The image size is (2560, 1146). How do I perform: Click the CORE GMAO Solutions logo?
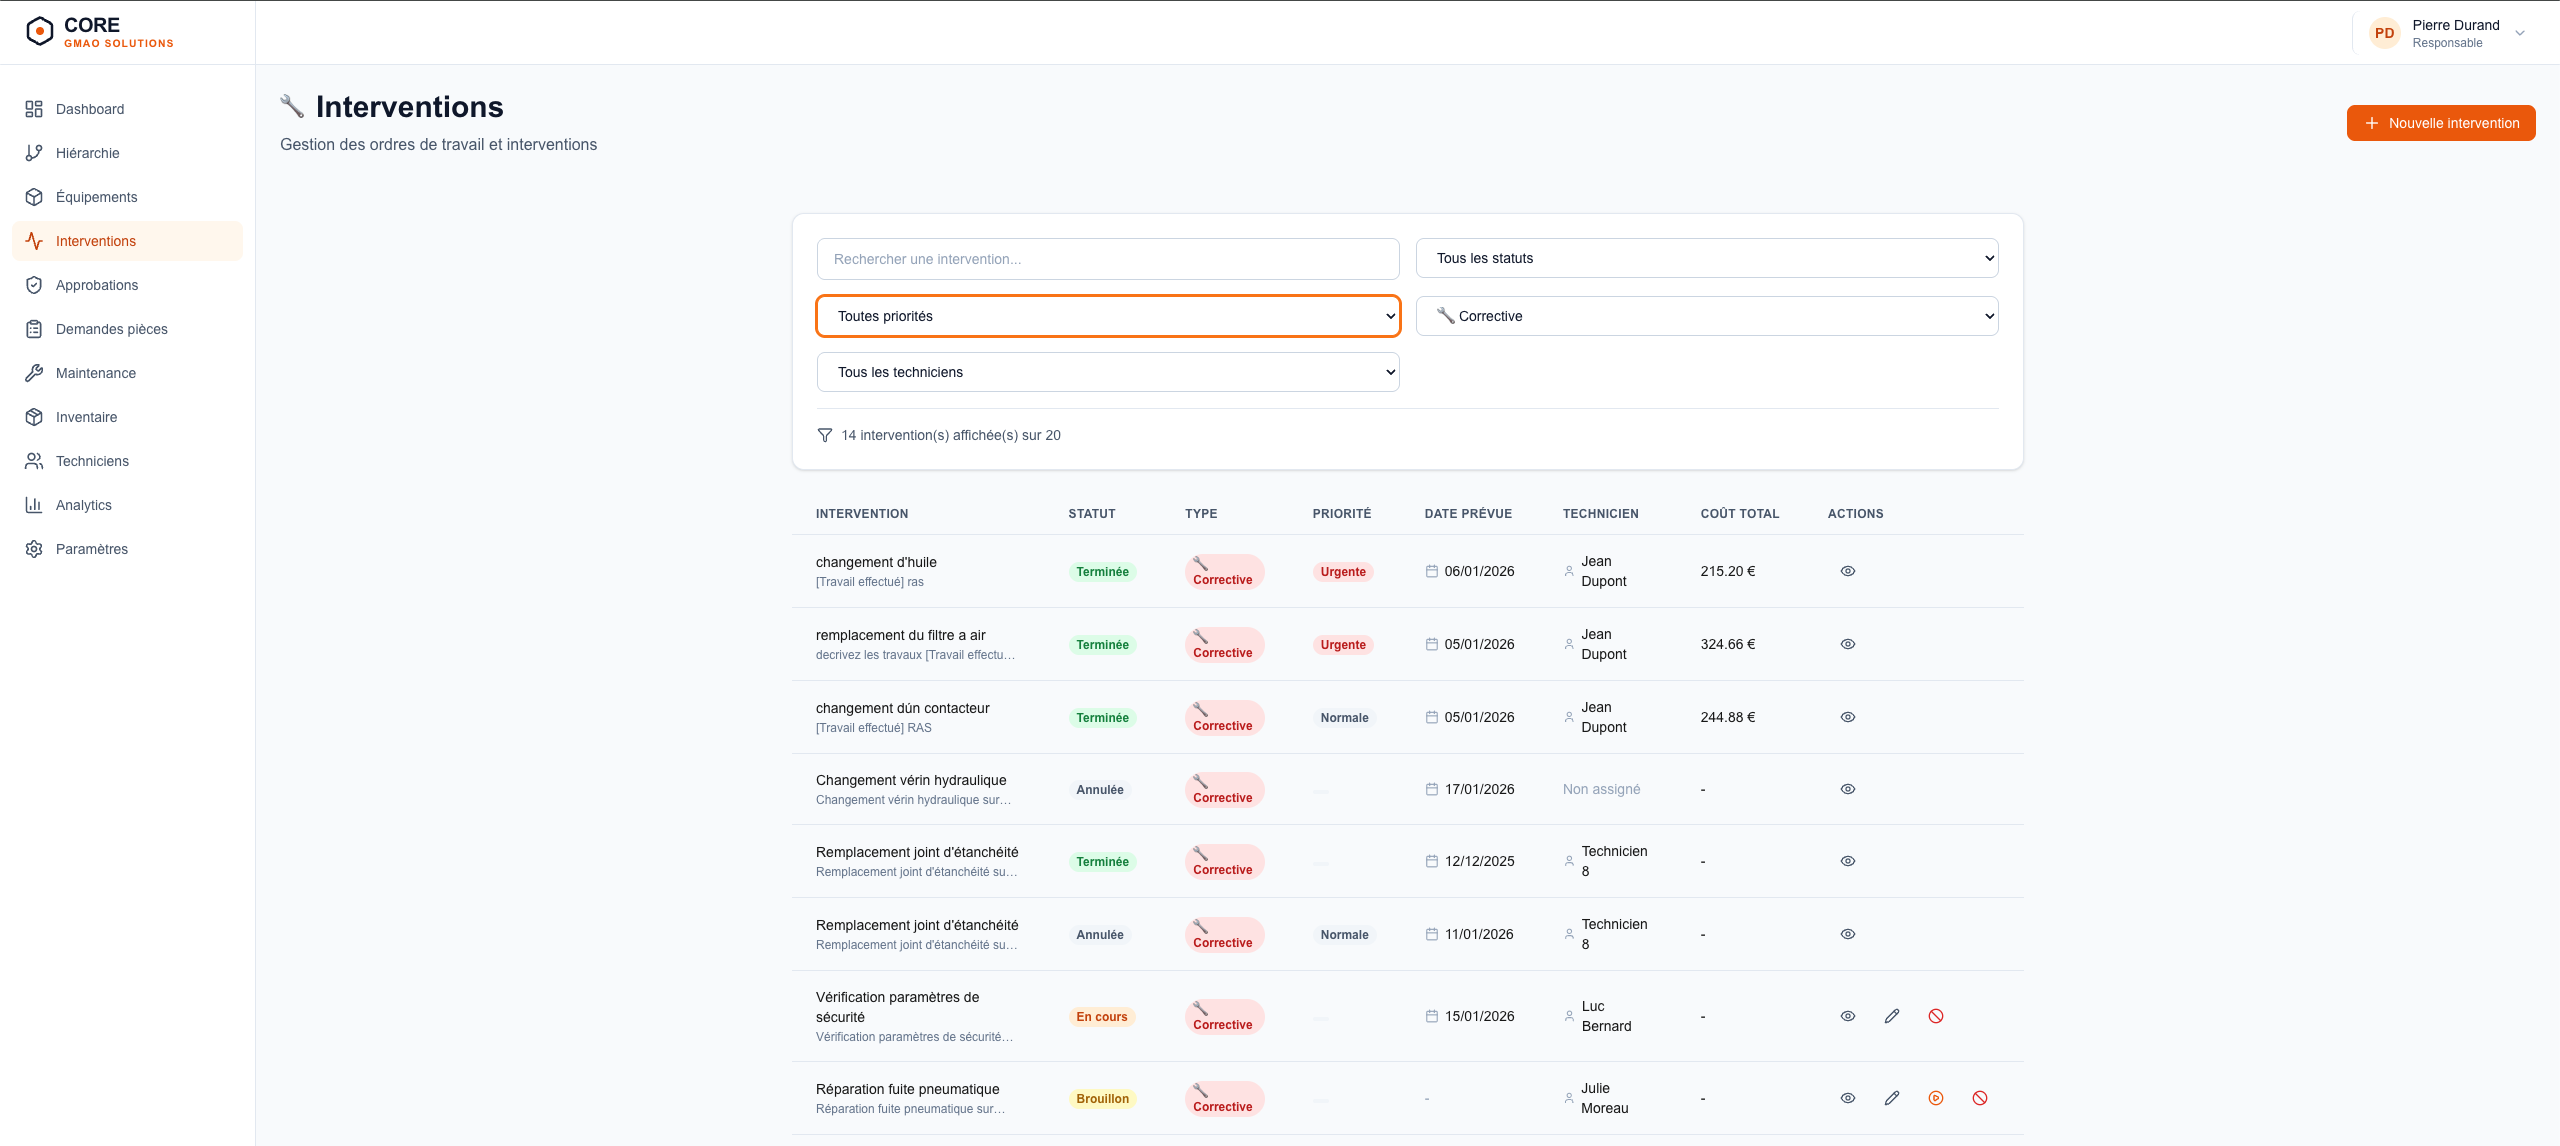click(100, 32)
